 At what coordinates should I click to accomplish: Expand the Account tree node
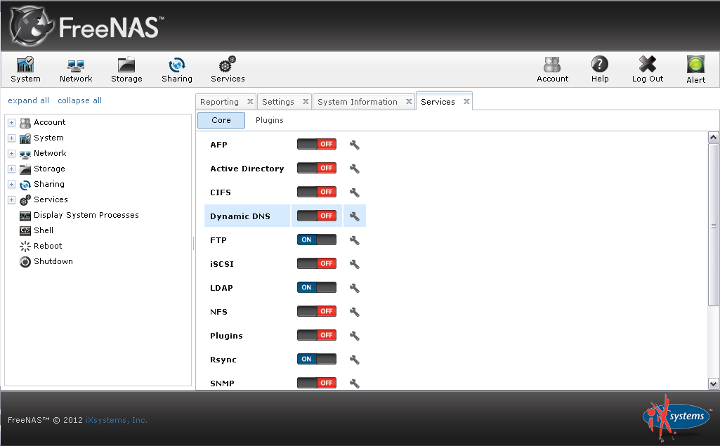pos(12,123)
